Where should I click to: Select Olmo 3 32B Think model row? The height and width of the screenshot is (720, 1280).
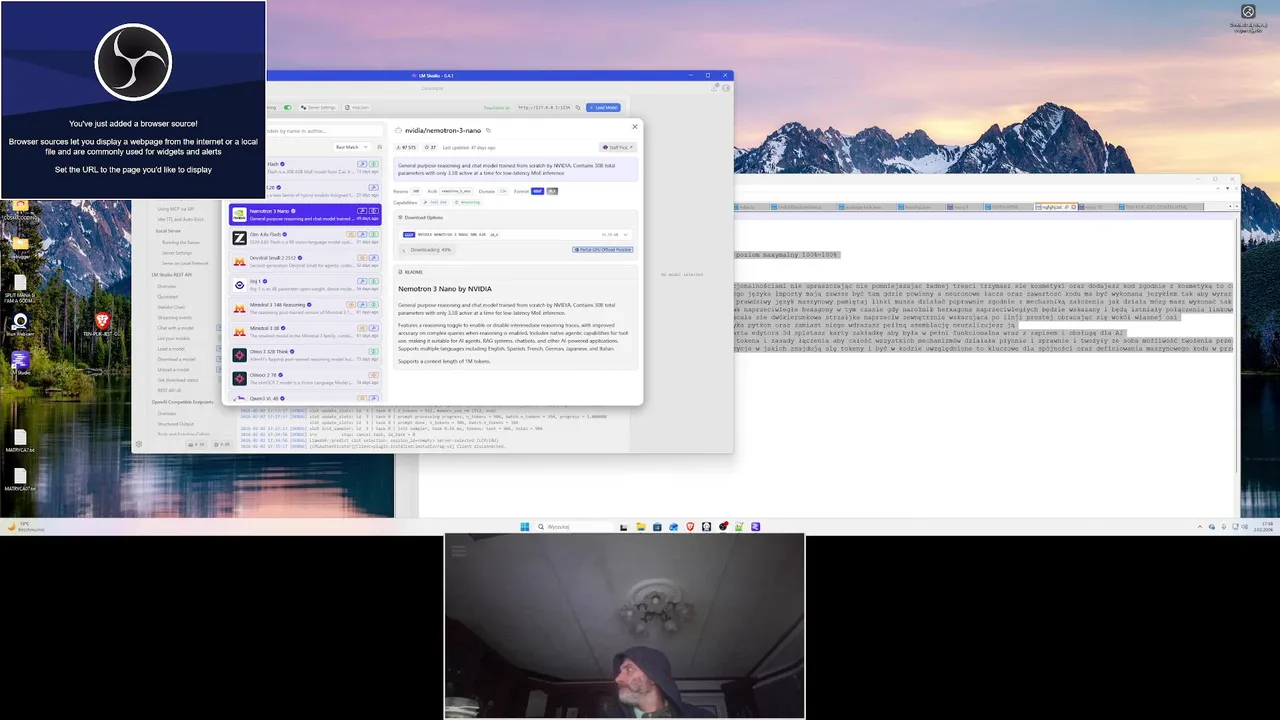tap(305, 355)
